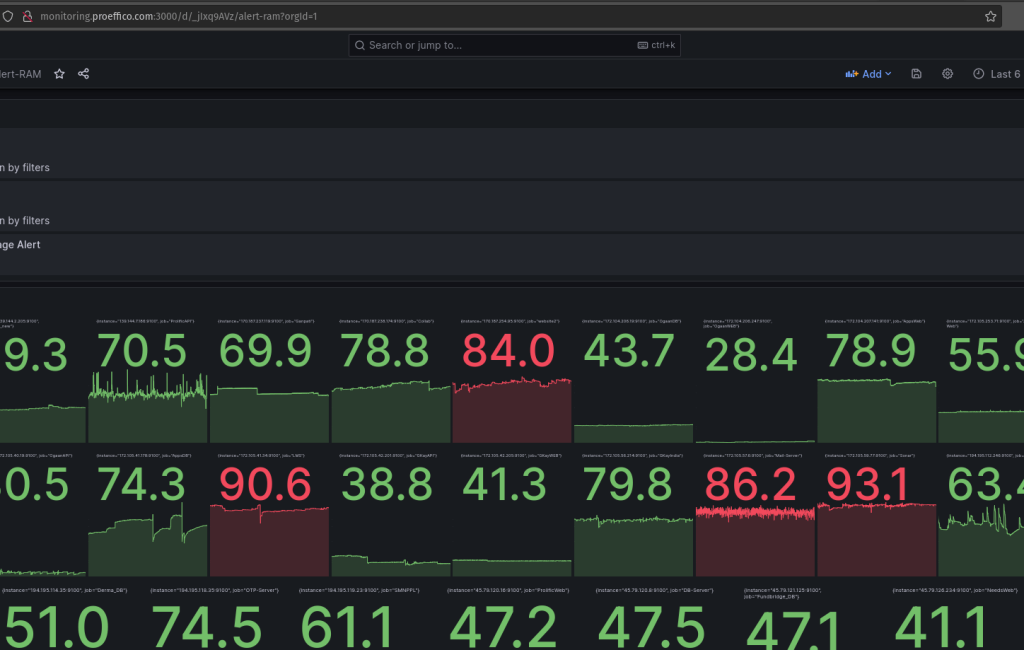Click the shield icon in the address bar
The image size is (1024, 650).
pyautogui.click(x=8, y=17)
